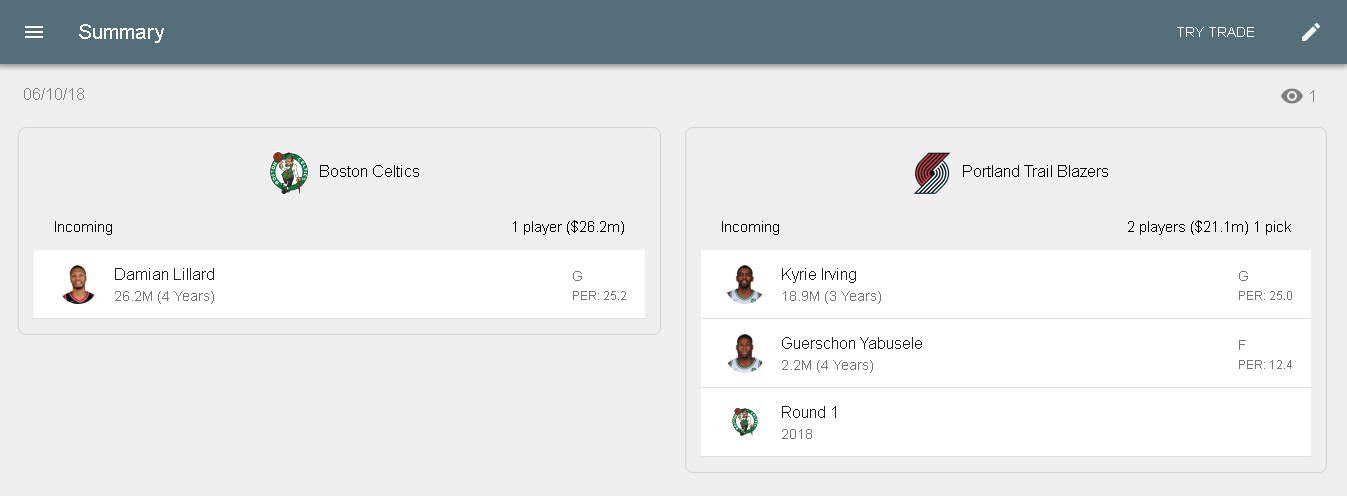Click Damian Lillard's player headshot
The width and height of the screenshot is (1347, 496).
pos(78,284)
